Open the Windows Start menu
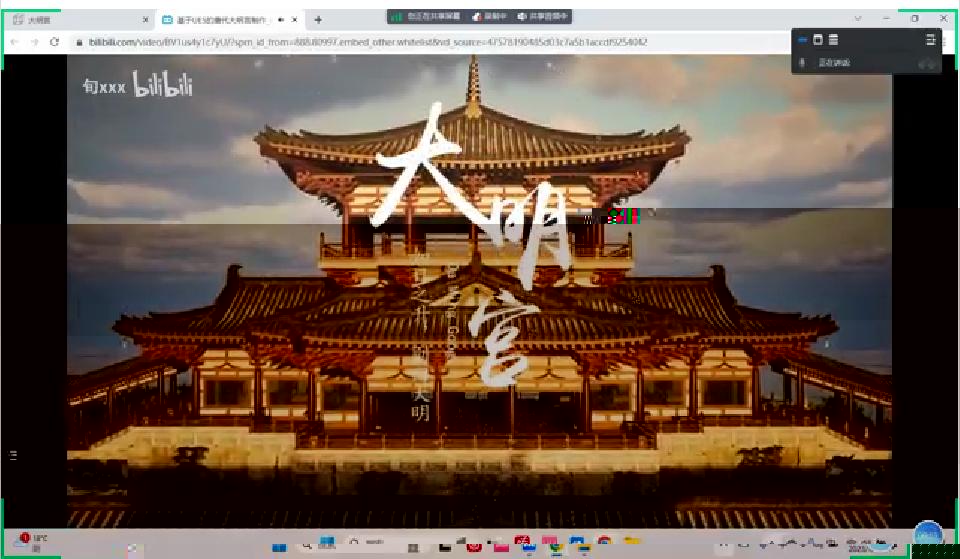 click(x=279, y=547)
